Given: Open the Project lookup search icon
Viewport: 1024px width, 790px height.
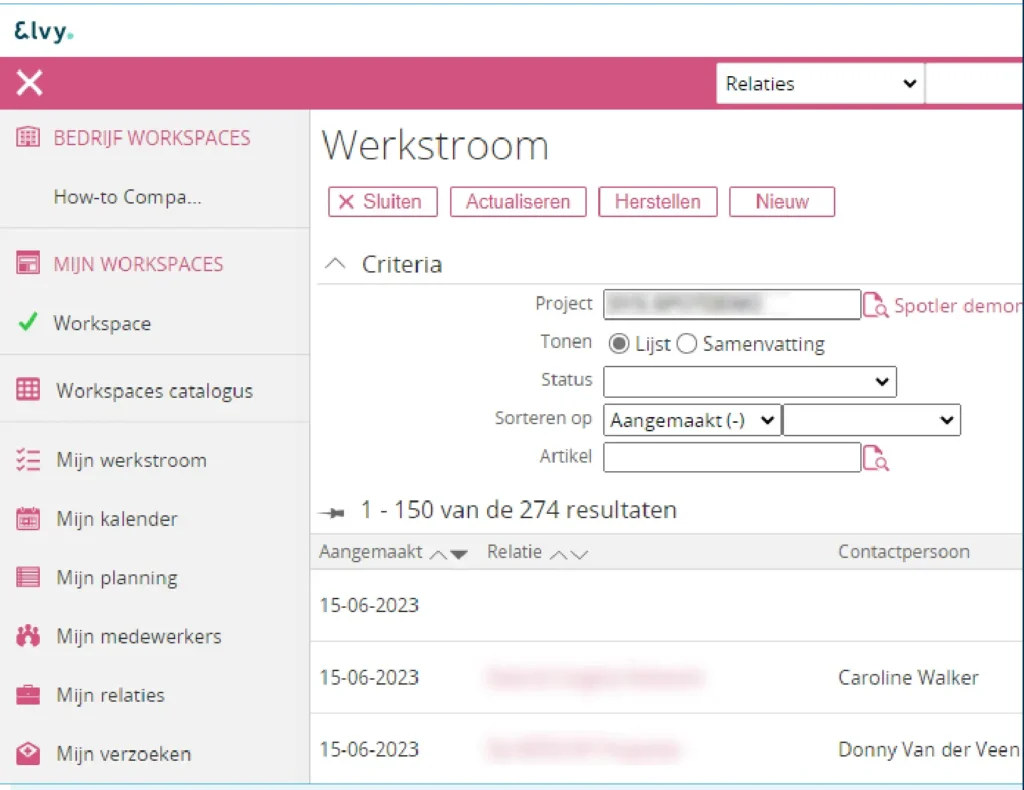Looking at the screenshot, I should tap(875, 305).
